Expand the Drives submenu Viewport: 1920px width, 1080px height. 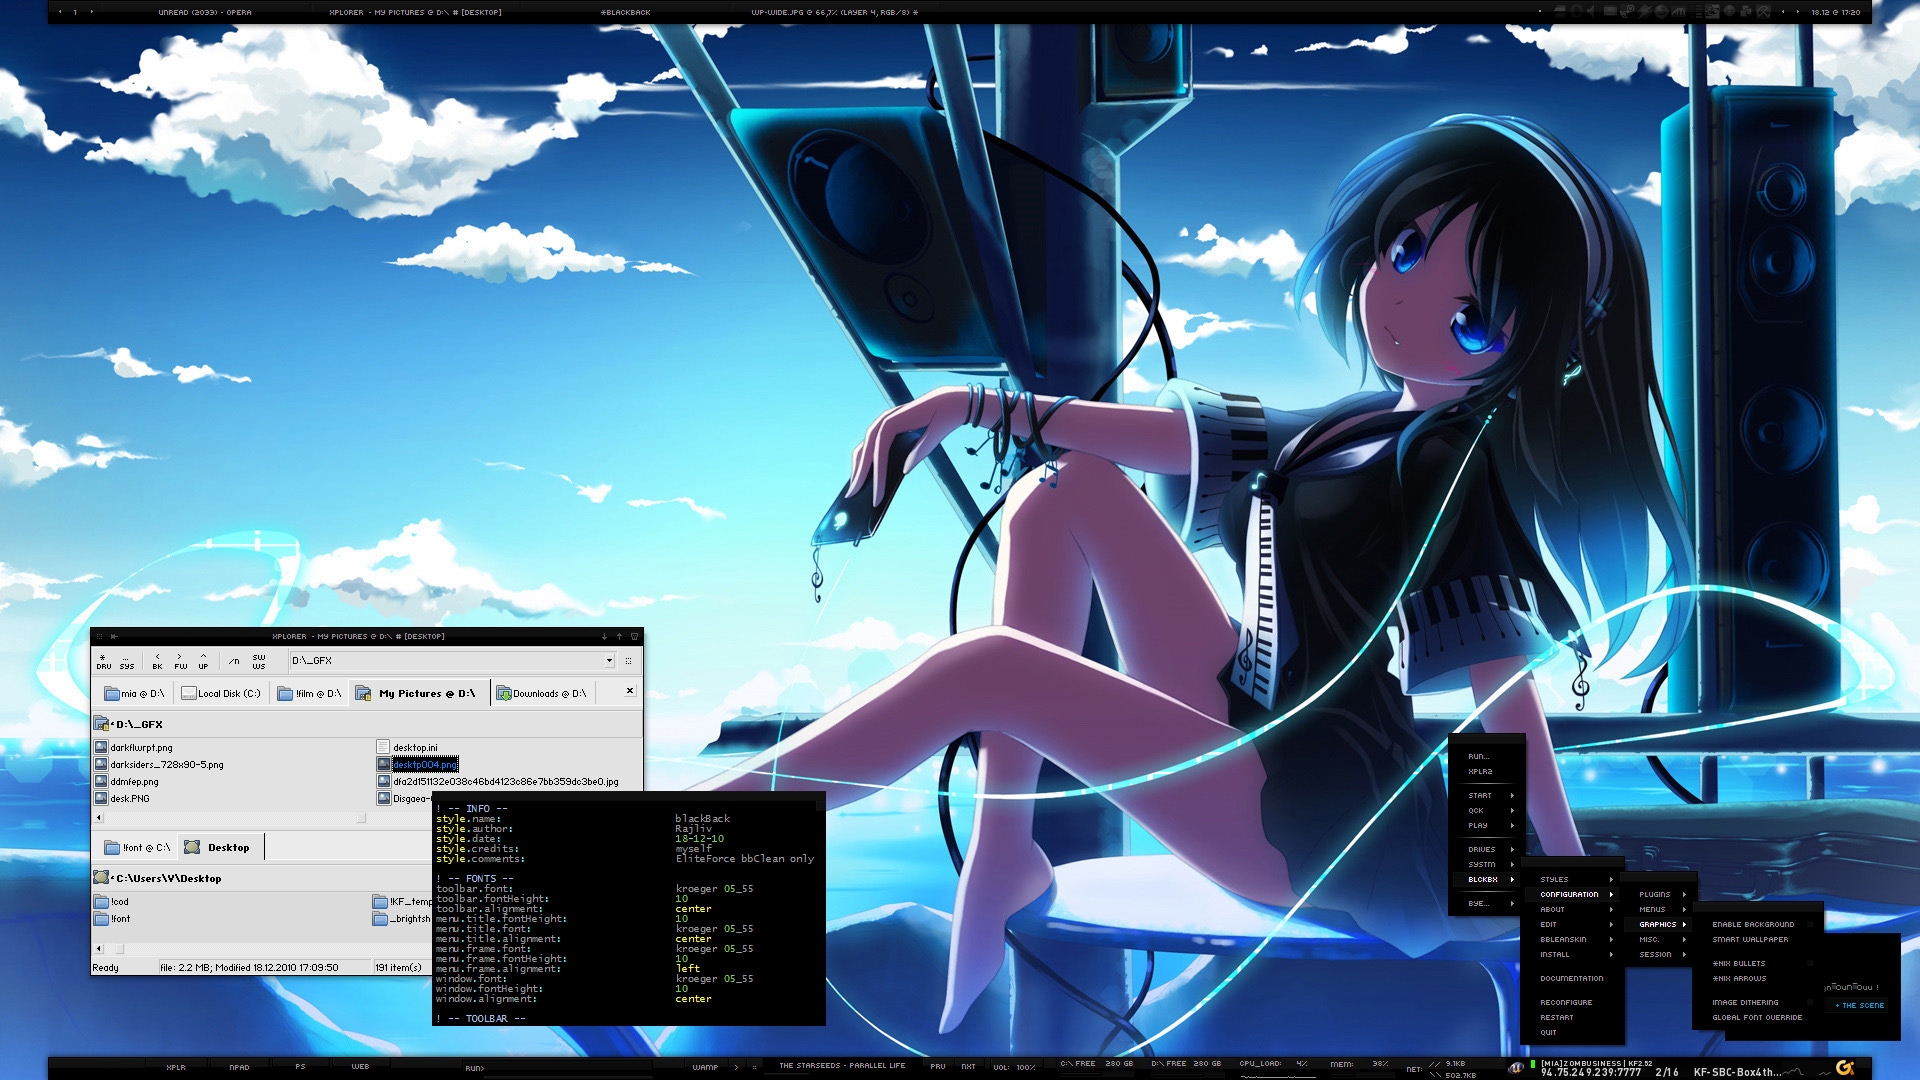coord(1486,849)
